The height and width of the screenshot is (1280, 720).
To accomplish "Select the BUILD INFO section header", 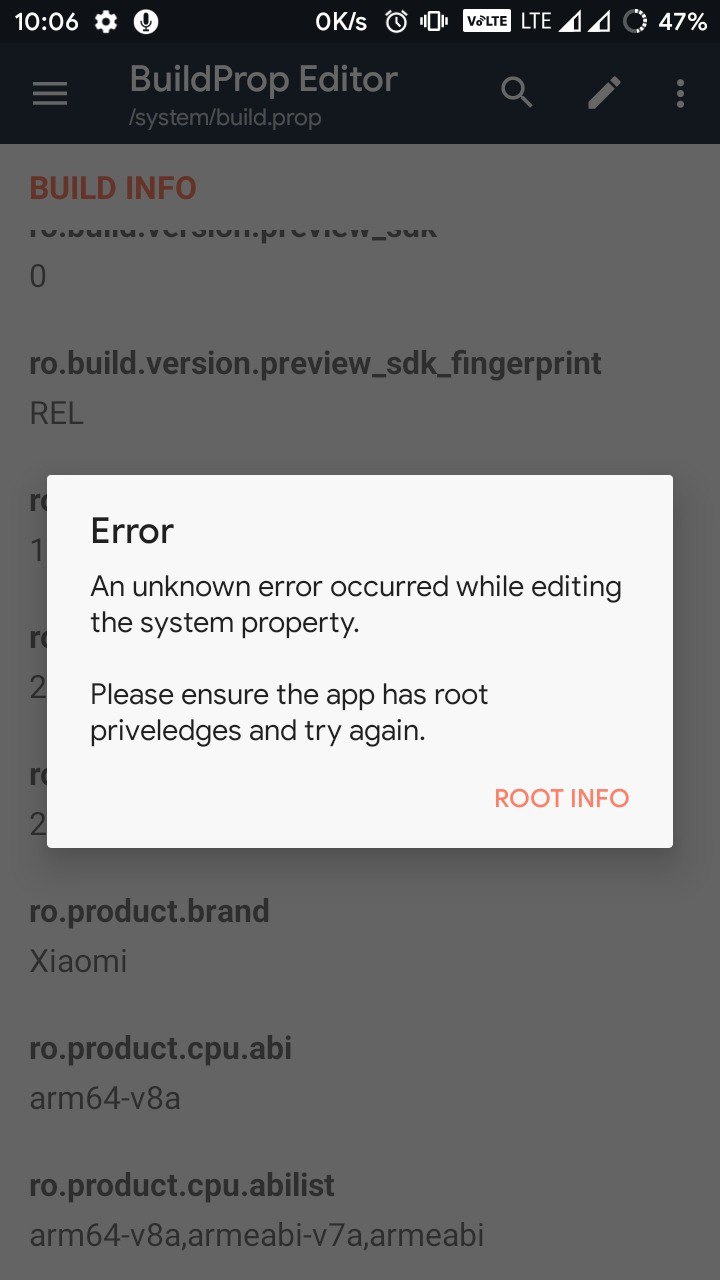I will click(x=113, y=188).
